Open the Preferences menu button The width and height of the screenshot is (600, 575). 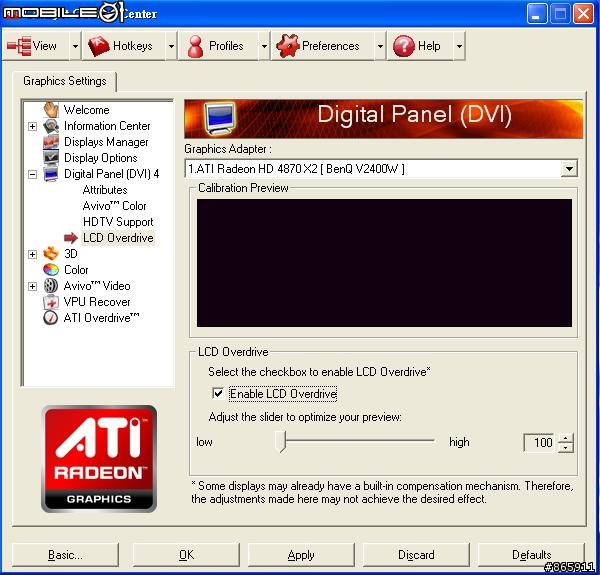point(323,46)
